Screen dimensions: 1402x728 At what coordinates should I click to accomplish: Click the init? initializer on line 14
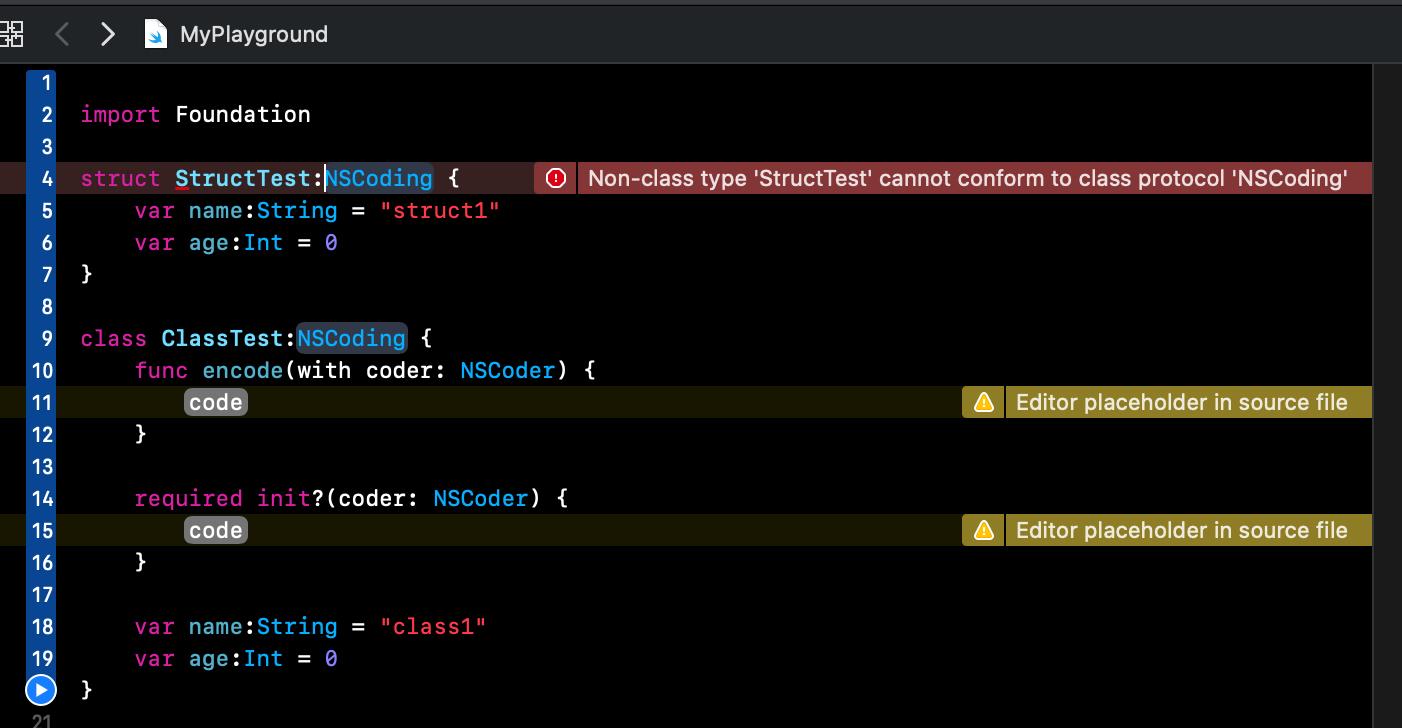(291, 498)
